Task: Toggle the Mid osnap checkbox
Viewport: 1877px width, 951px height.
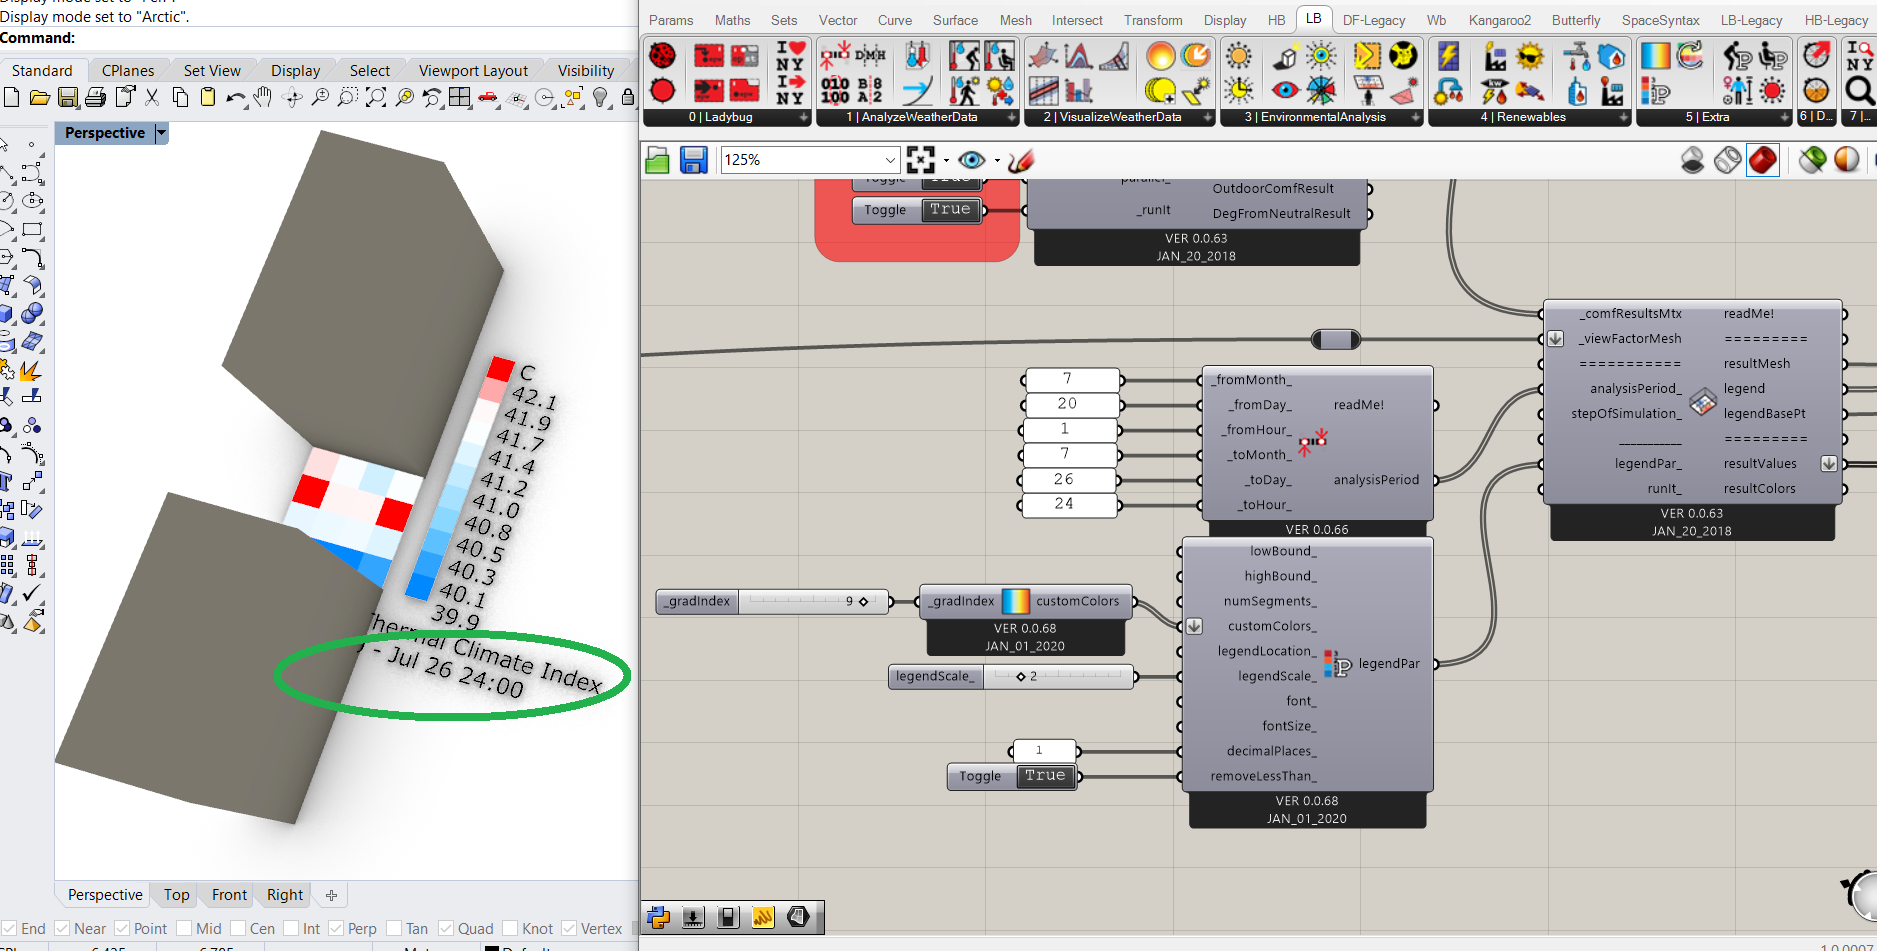Action: coord(184,929)
